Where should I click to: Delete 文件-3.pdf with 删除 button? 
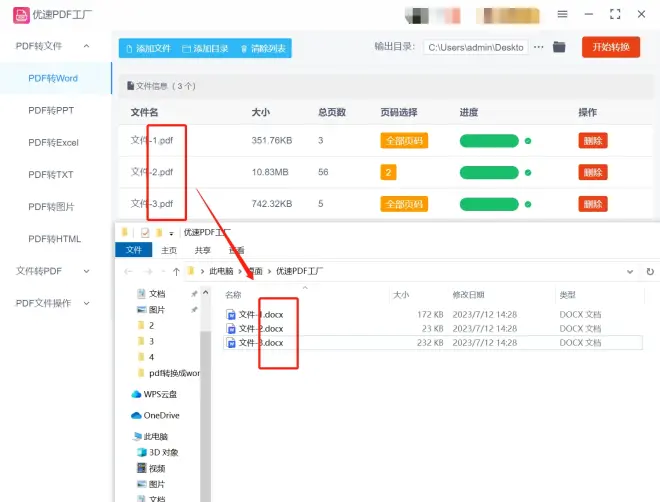[593, 204]
